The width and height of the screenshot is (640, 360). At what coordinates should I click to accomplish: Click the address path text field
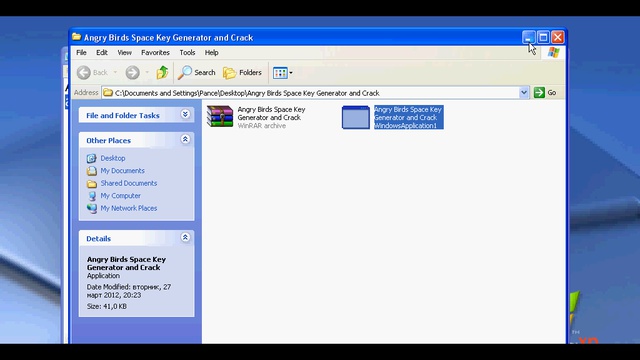pos(310,93)
